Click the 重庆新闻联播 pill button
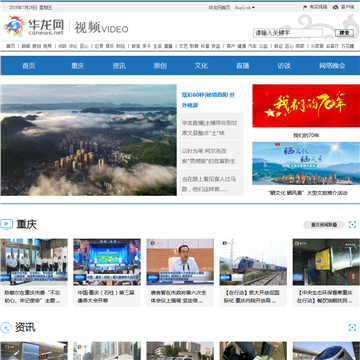 [323, 225]
